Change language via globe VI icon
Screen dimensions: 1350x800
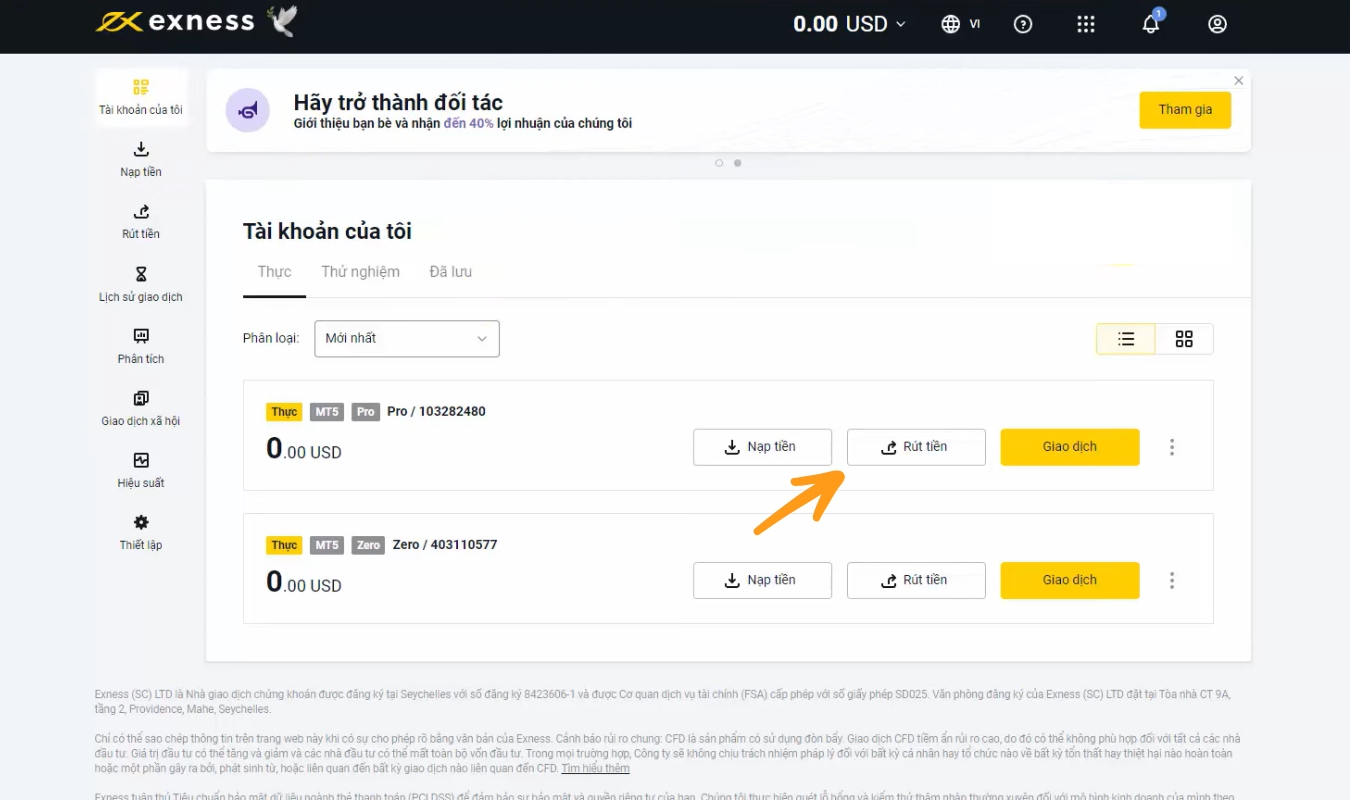click(960, 25)
